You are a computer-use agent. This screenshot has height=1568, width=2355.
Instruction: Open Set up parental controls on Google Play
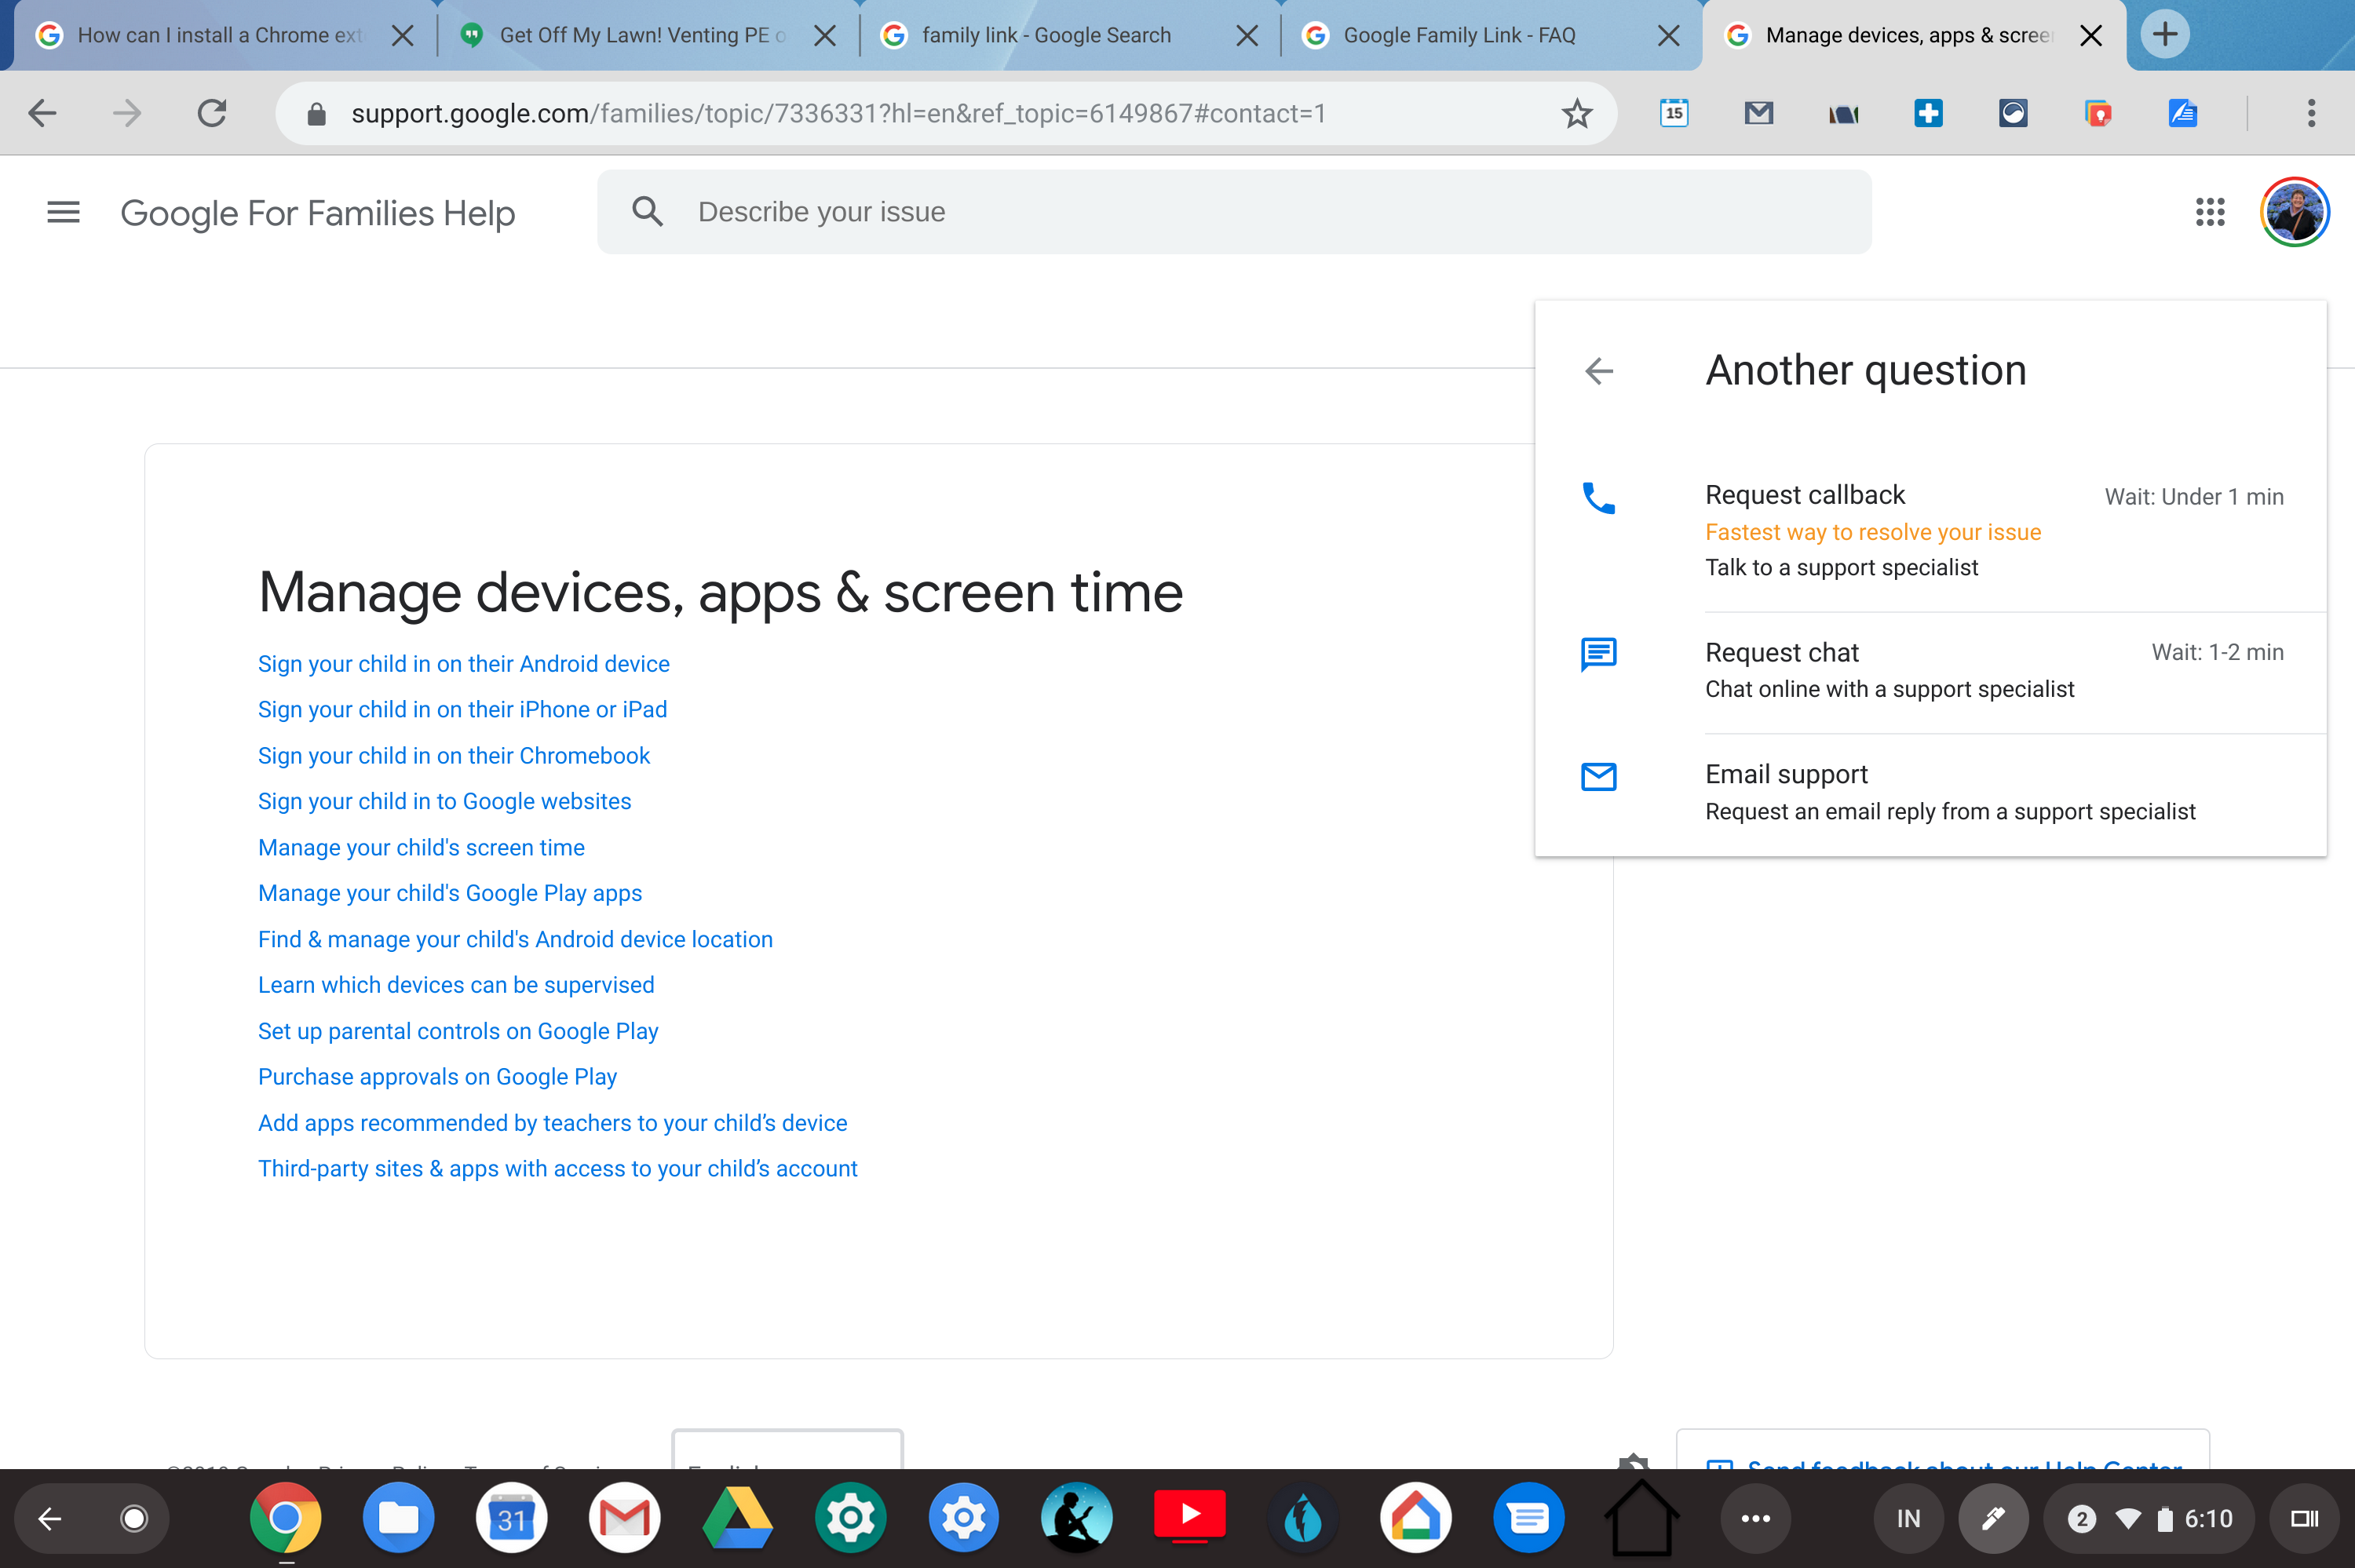tap(458, 1031)
